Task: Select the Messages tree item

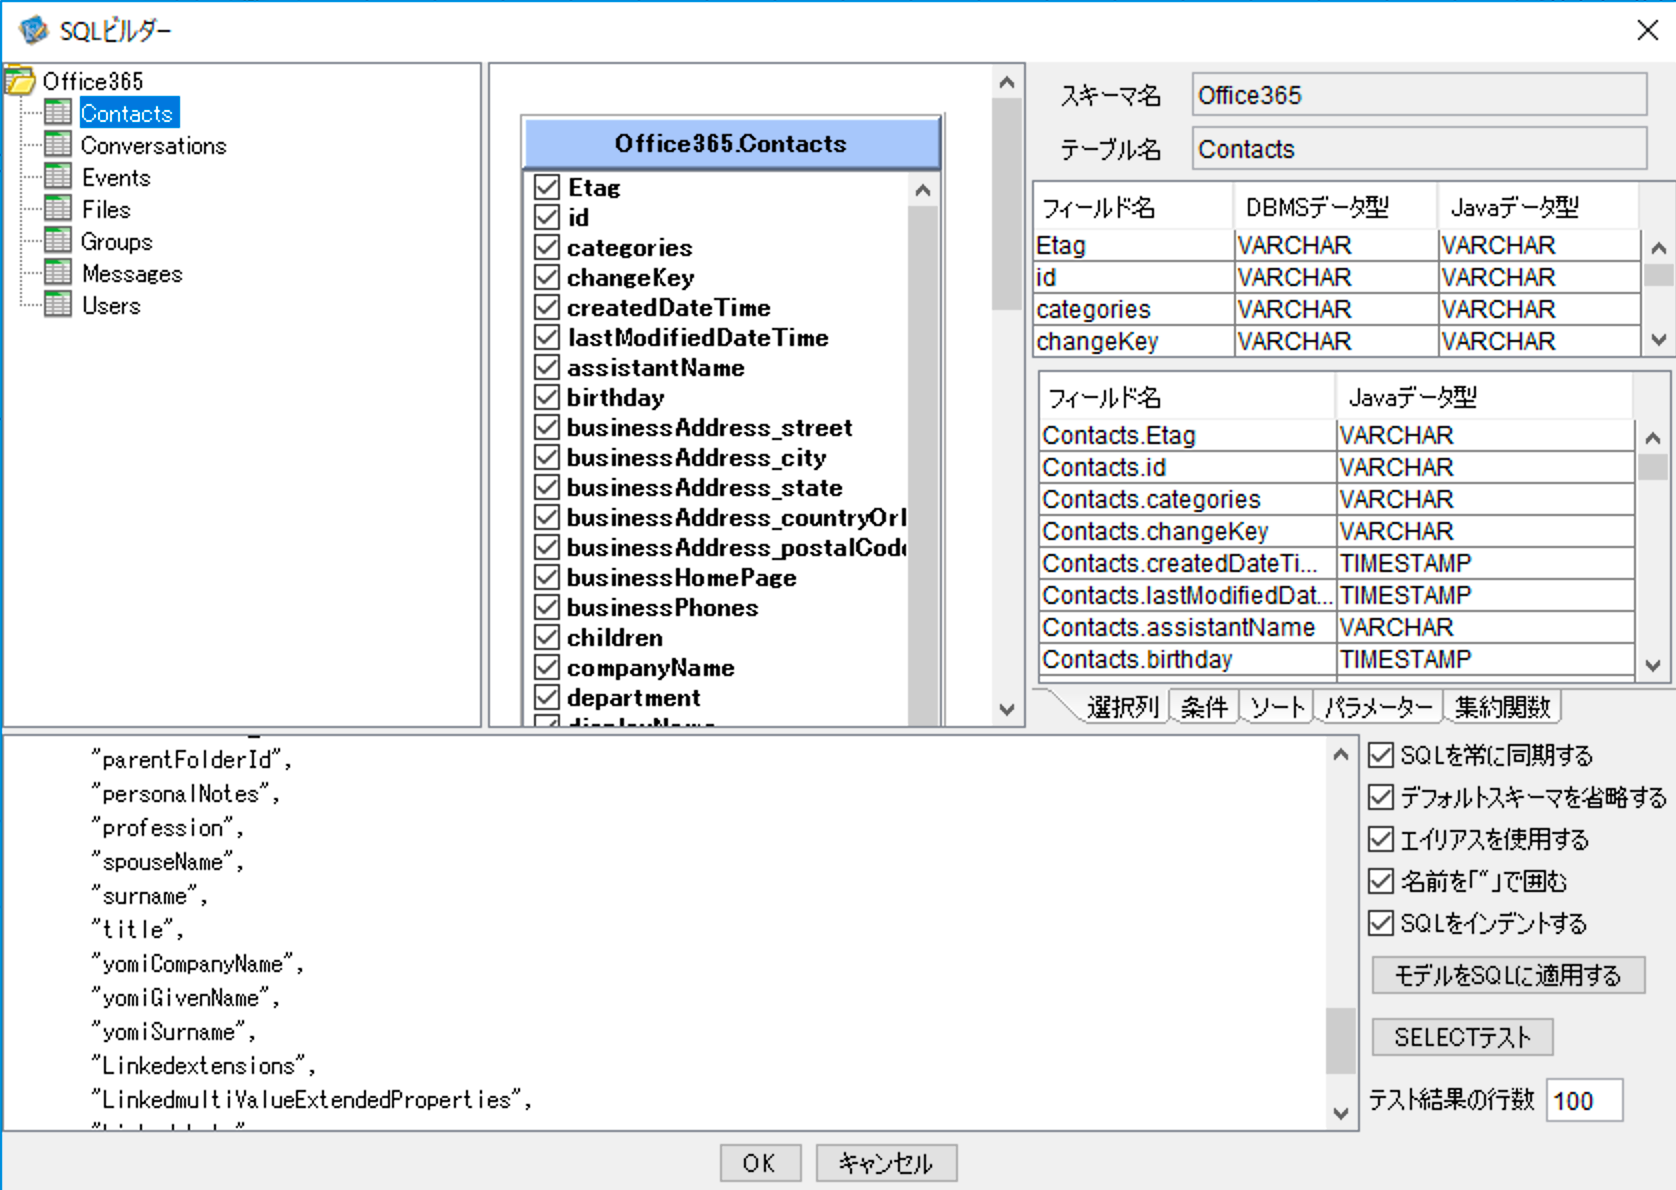Action: [132, 273]
